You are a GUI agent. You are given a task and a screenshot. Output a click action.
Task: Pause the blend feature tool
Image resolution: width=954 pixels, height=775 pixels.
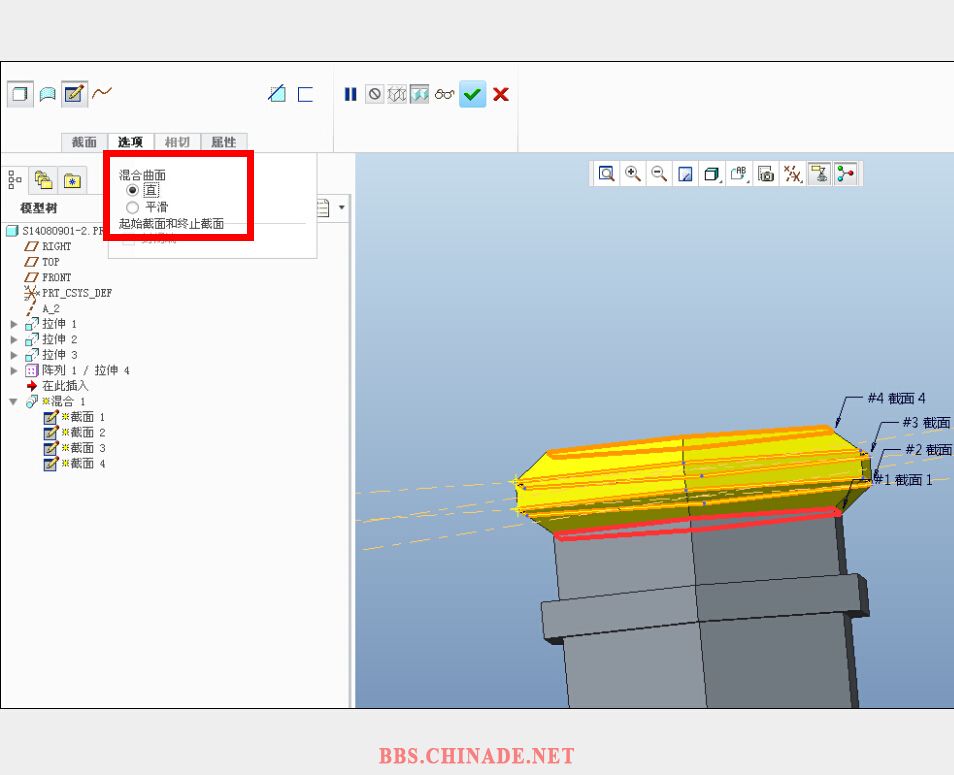tap(350, 94)
